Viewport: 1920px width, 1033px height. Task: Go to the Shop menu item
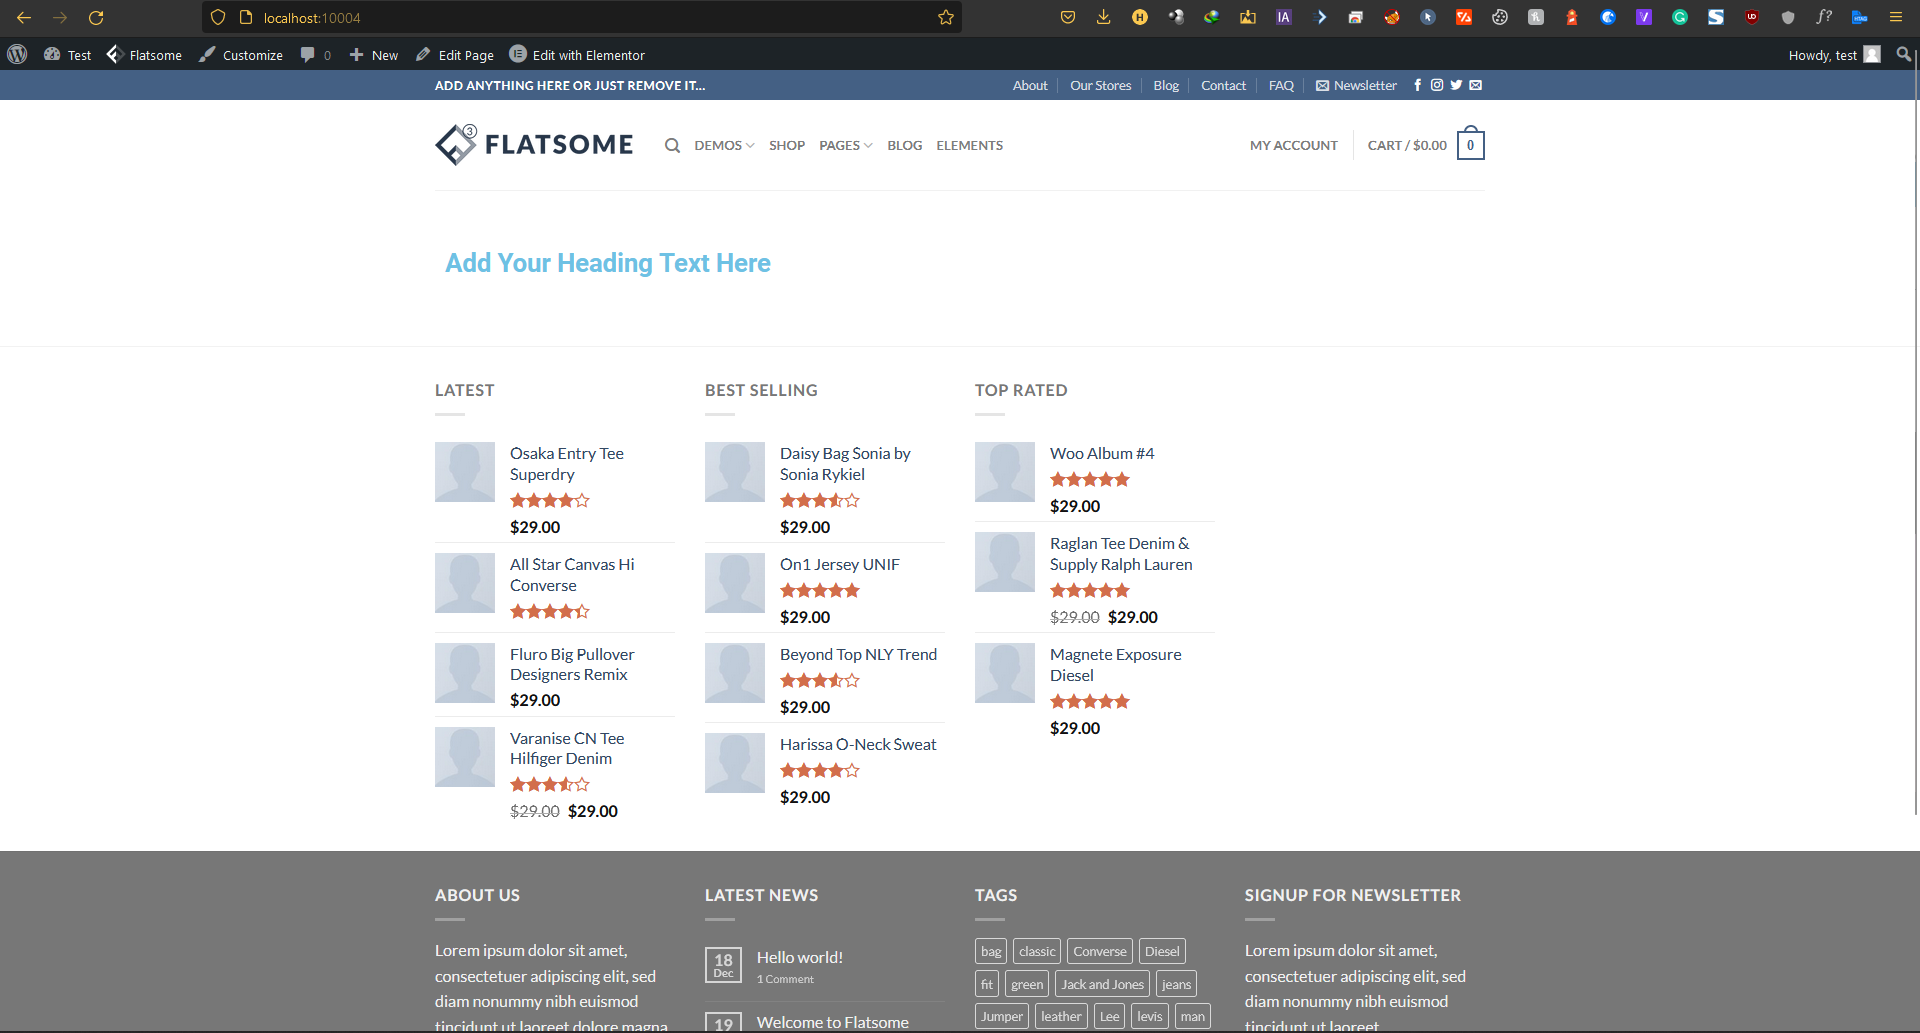[x=786, y=146]
